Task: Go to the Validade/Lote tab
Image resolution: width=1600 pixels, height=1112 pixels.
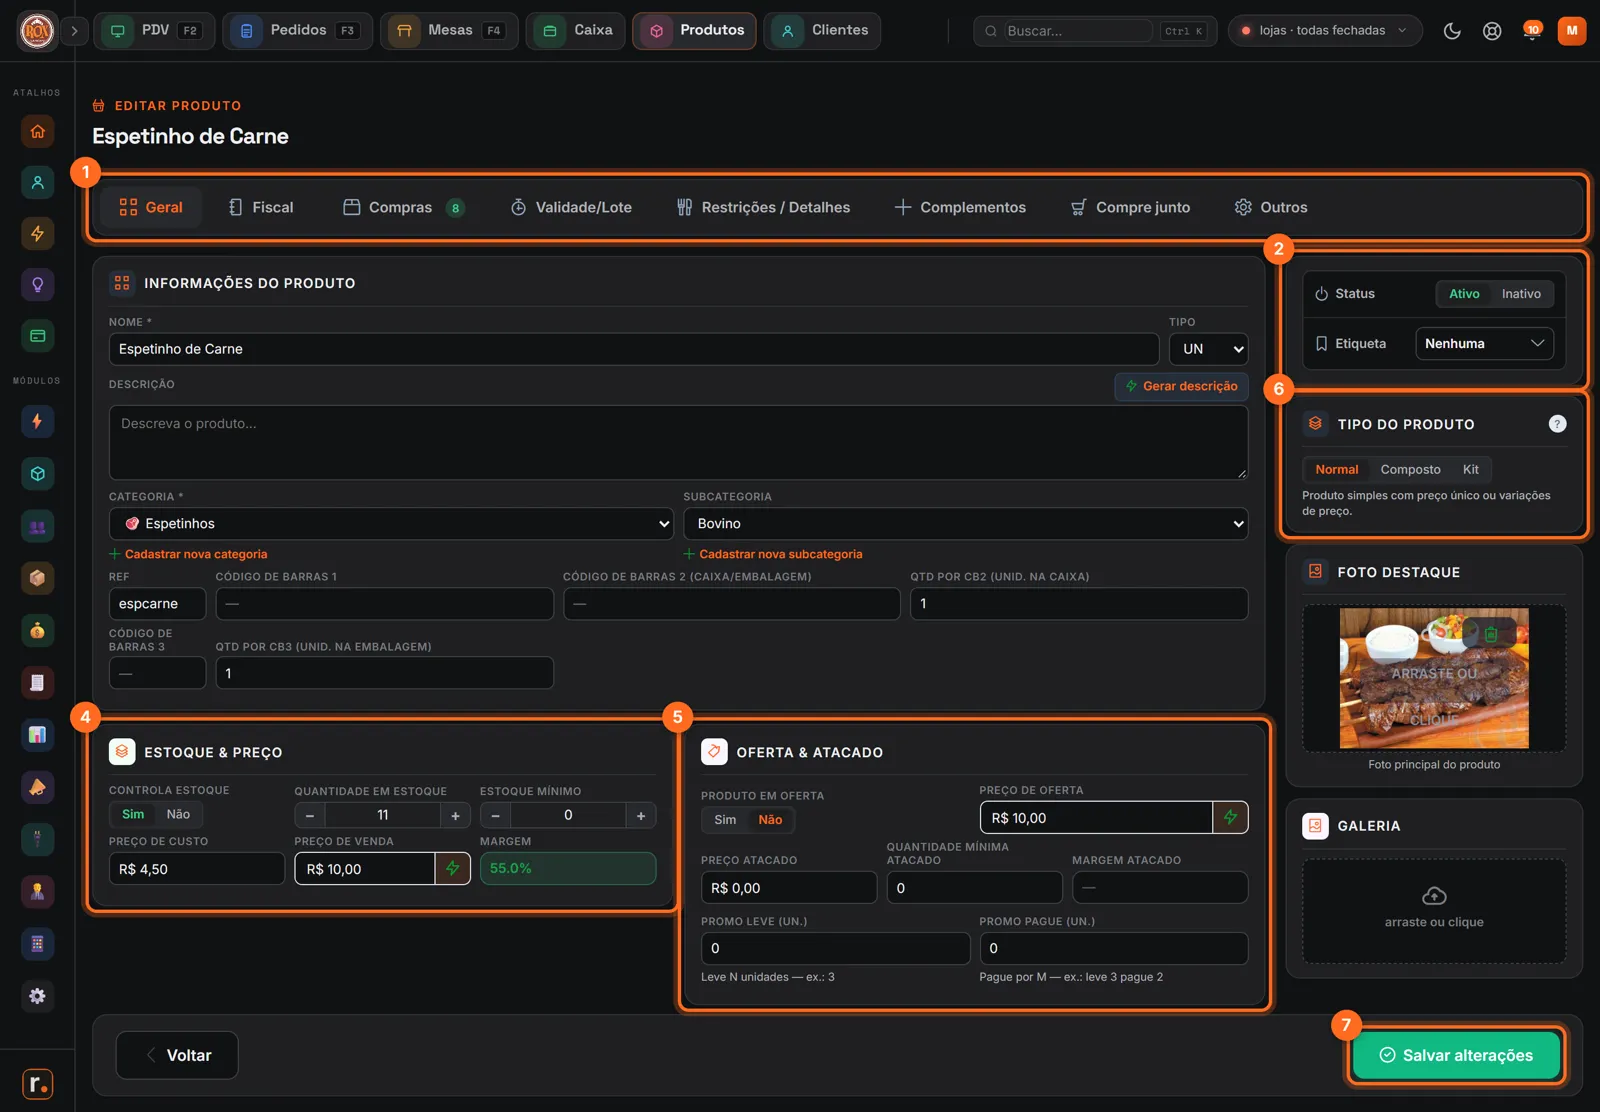Action: [571, 208]
